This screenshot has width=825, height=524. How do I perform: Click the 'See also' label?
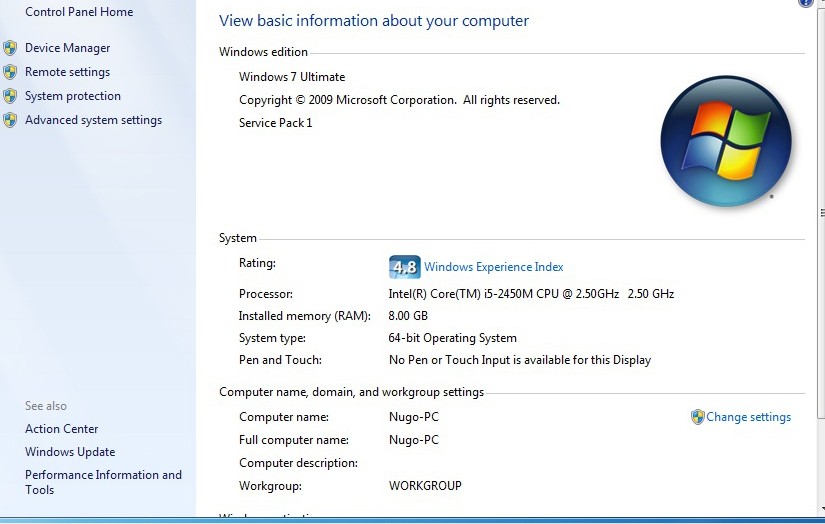coord(46,406)
